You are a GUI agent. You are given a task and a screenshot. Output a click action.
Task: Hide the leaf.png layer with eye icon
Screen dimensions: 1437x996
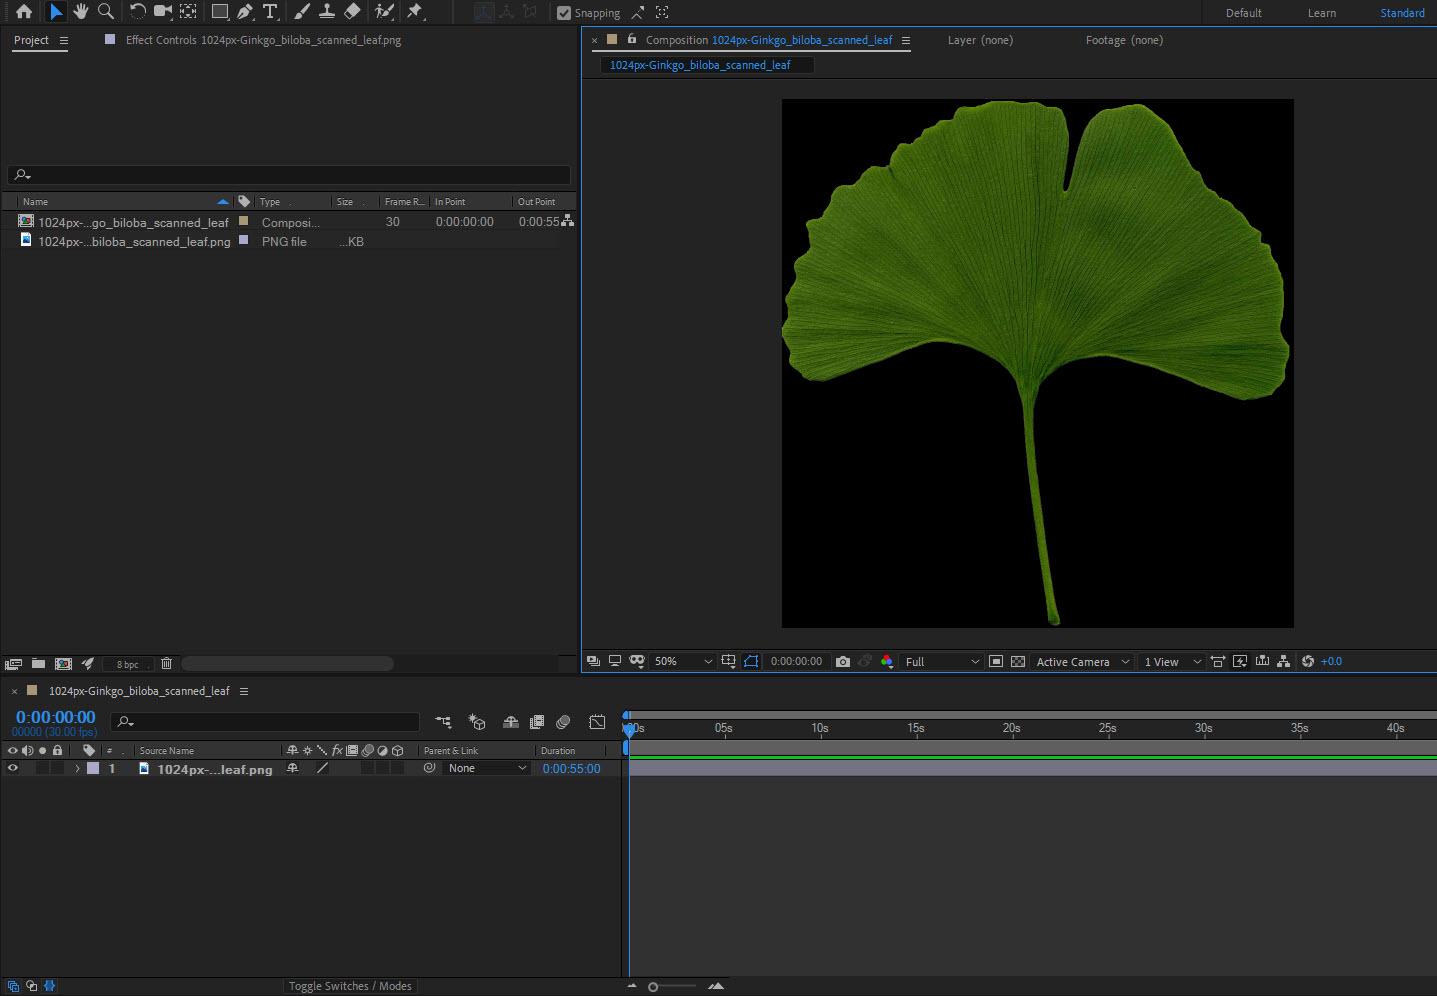point(13,769)
